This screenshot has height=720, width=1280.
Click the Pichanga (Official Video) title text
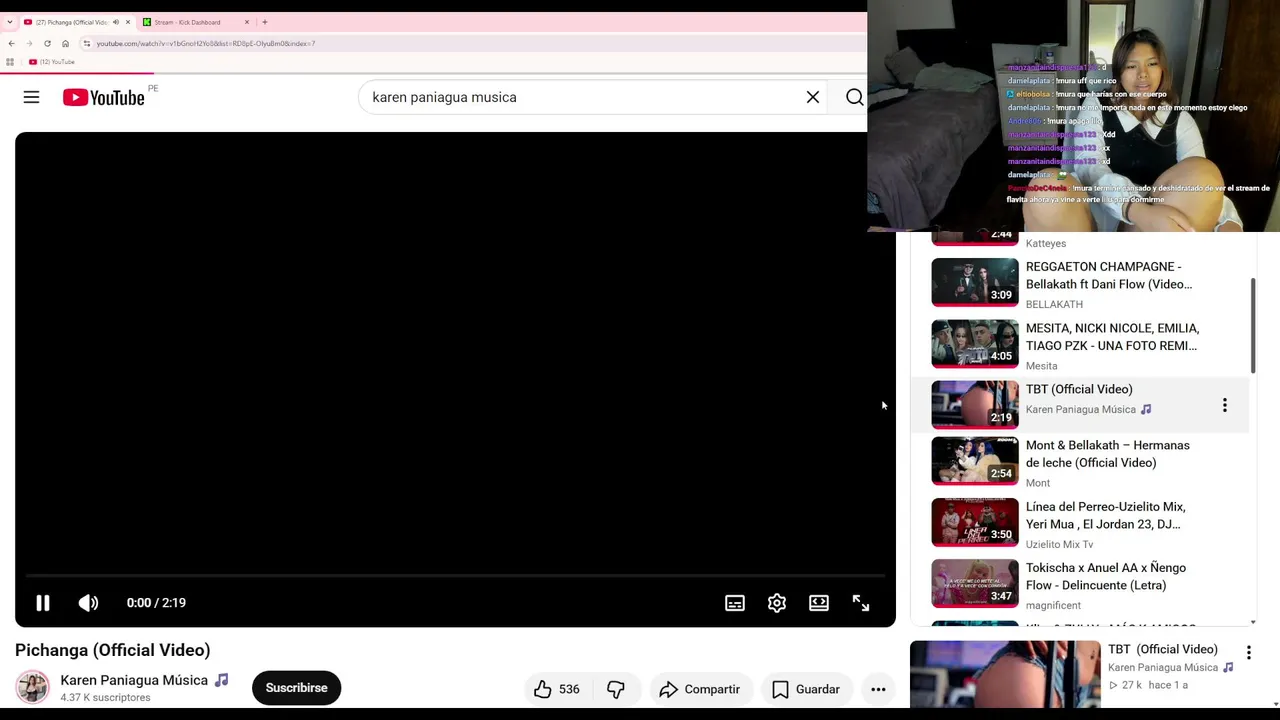pyautogui.click(x=112, y=650)
